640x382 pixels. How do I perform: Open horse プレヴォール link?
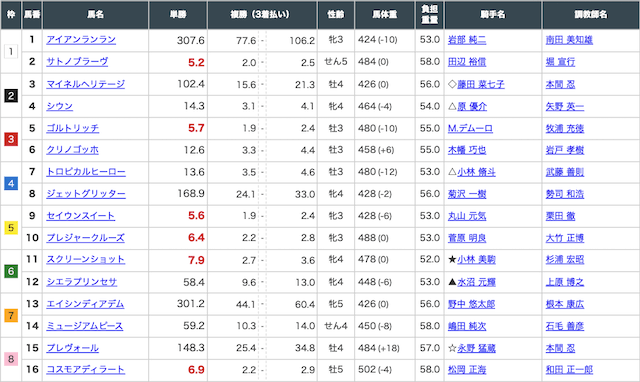point(72,348)
